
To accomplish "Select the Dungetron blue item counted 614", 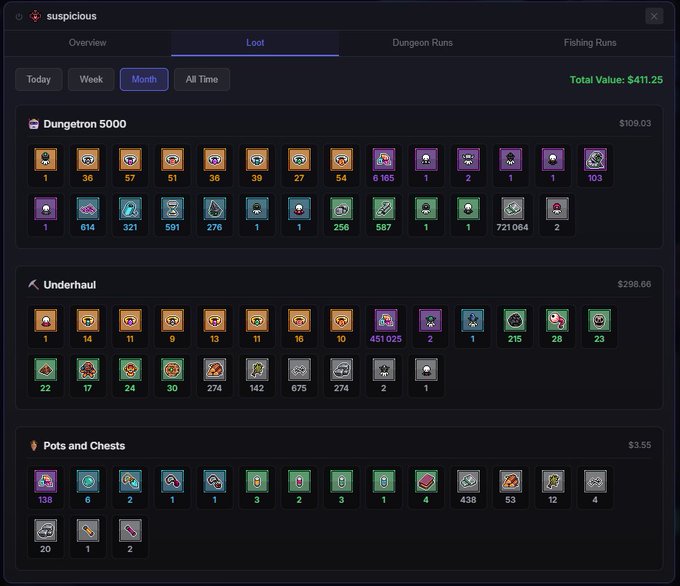I will click(88, 215).
